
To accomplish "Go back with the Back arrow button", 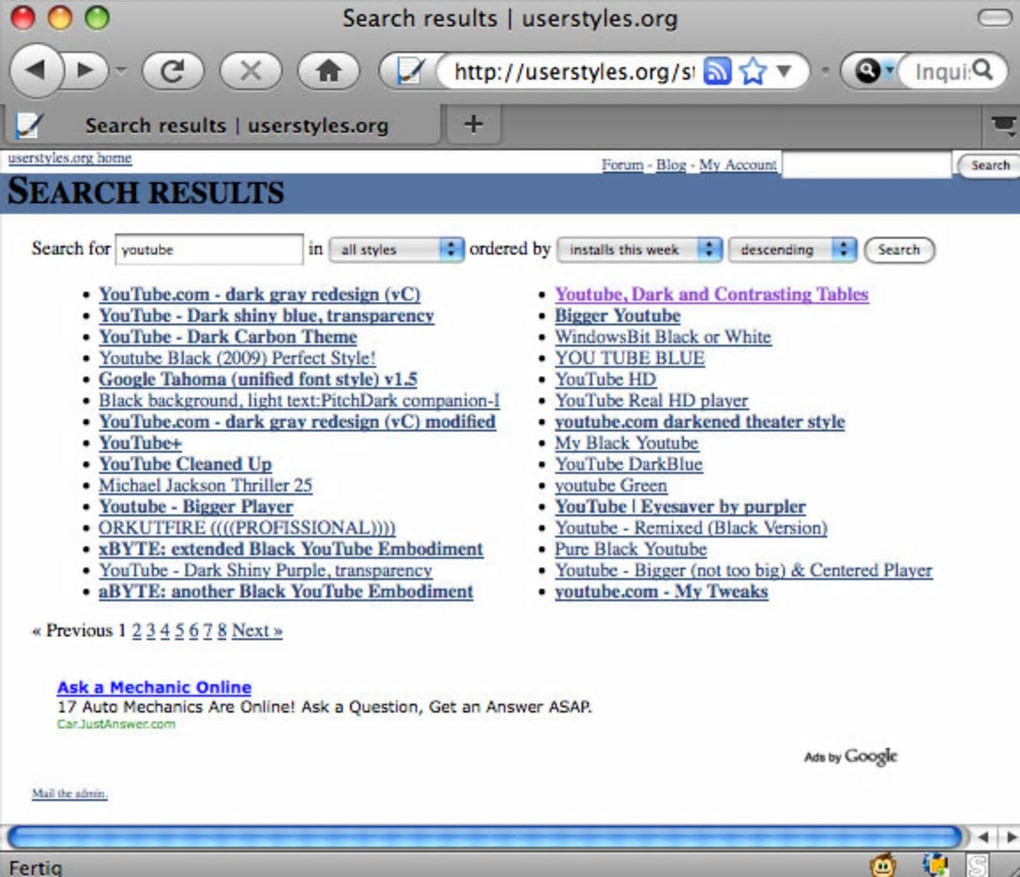I will (x=36, y=70).
